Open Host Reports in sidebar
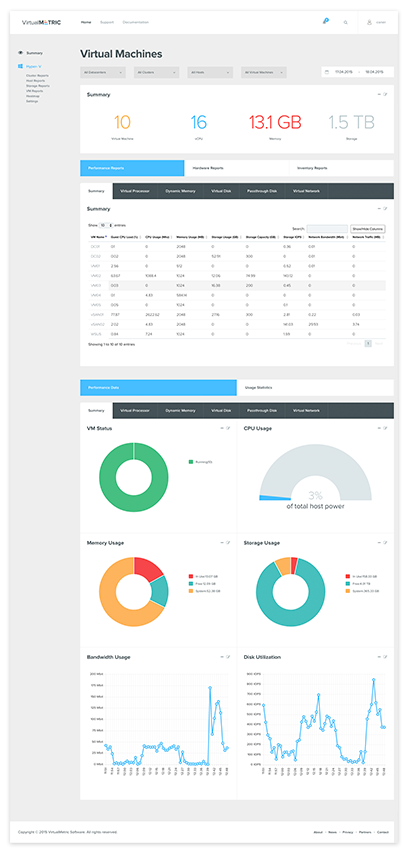Screen dimensions: 407x861 click(35, 81)
